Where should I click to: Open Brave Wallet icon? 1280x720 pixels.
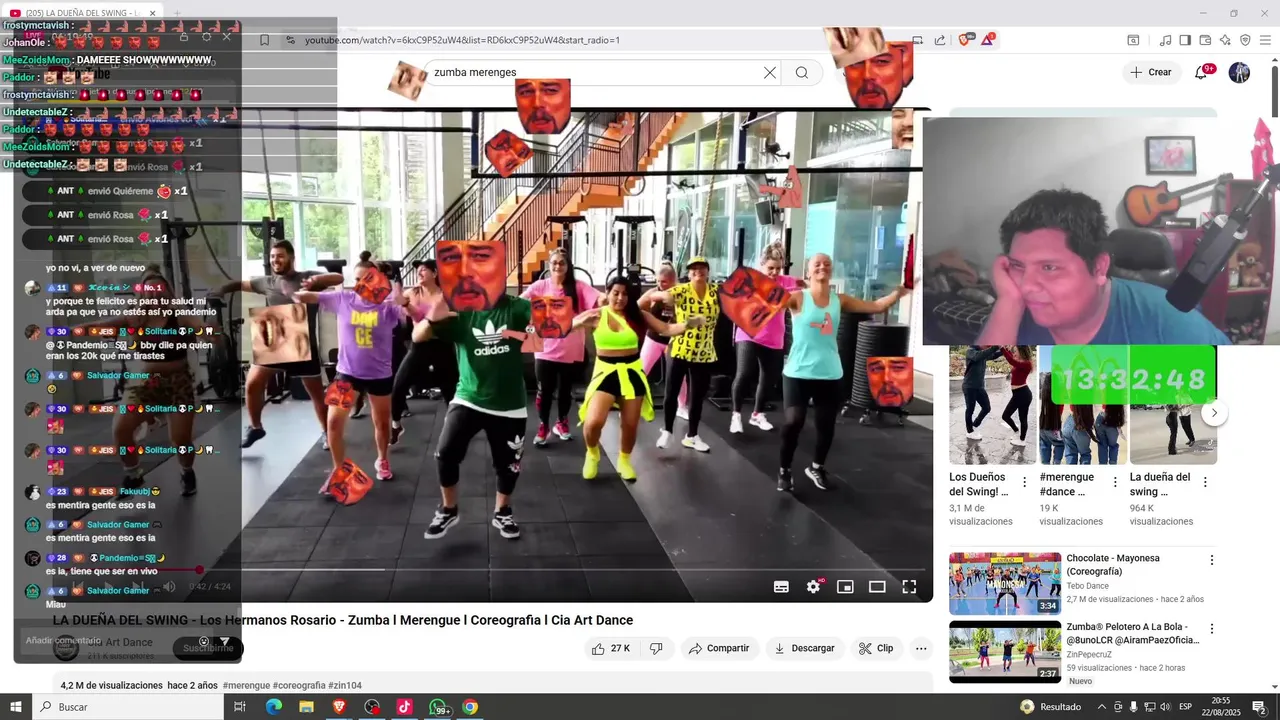point(1205,40)
